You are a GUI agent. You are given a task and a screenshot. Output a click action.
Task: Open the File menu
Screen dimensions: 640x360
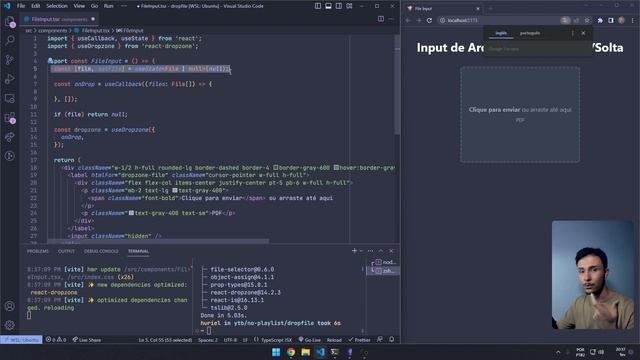(21, 6)
